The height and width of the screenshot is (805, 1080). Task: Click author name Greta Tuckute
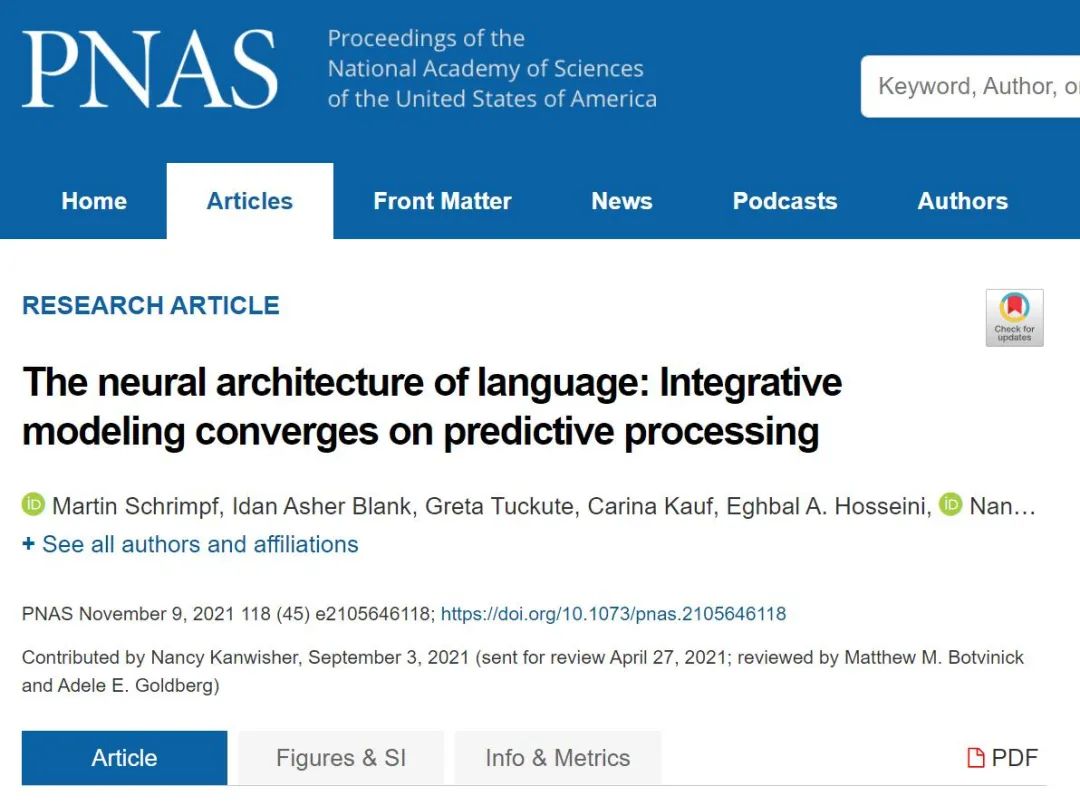[x=499, y=506]
